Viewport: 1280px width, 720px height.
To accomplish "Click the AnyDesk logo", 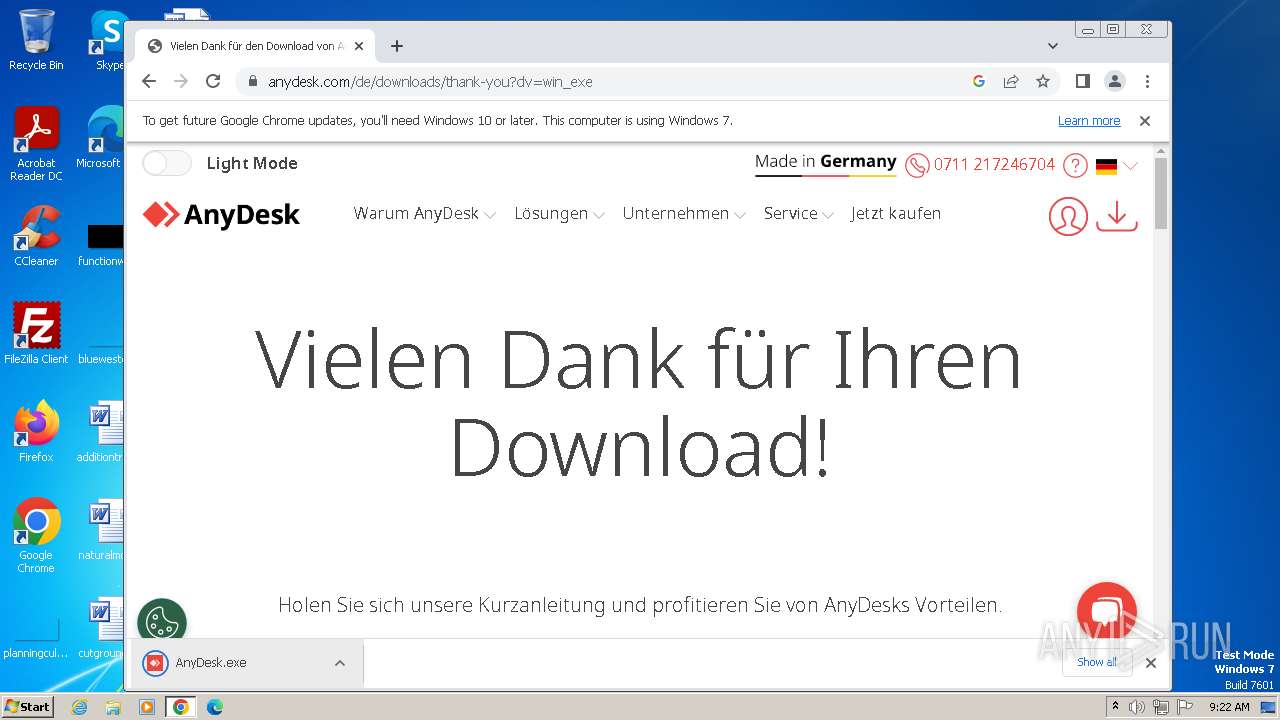I will (x=221, y=214).
